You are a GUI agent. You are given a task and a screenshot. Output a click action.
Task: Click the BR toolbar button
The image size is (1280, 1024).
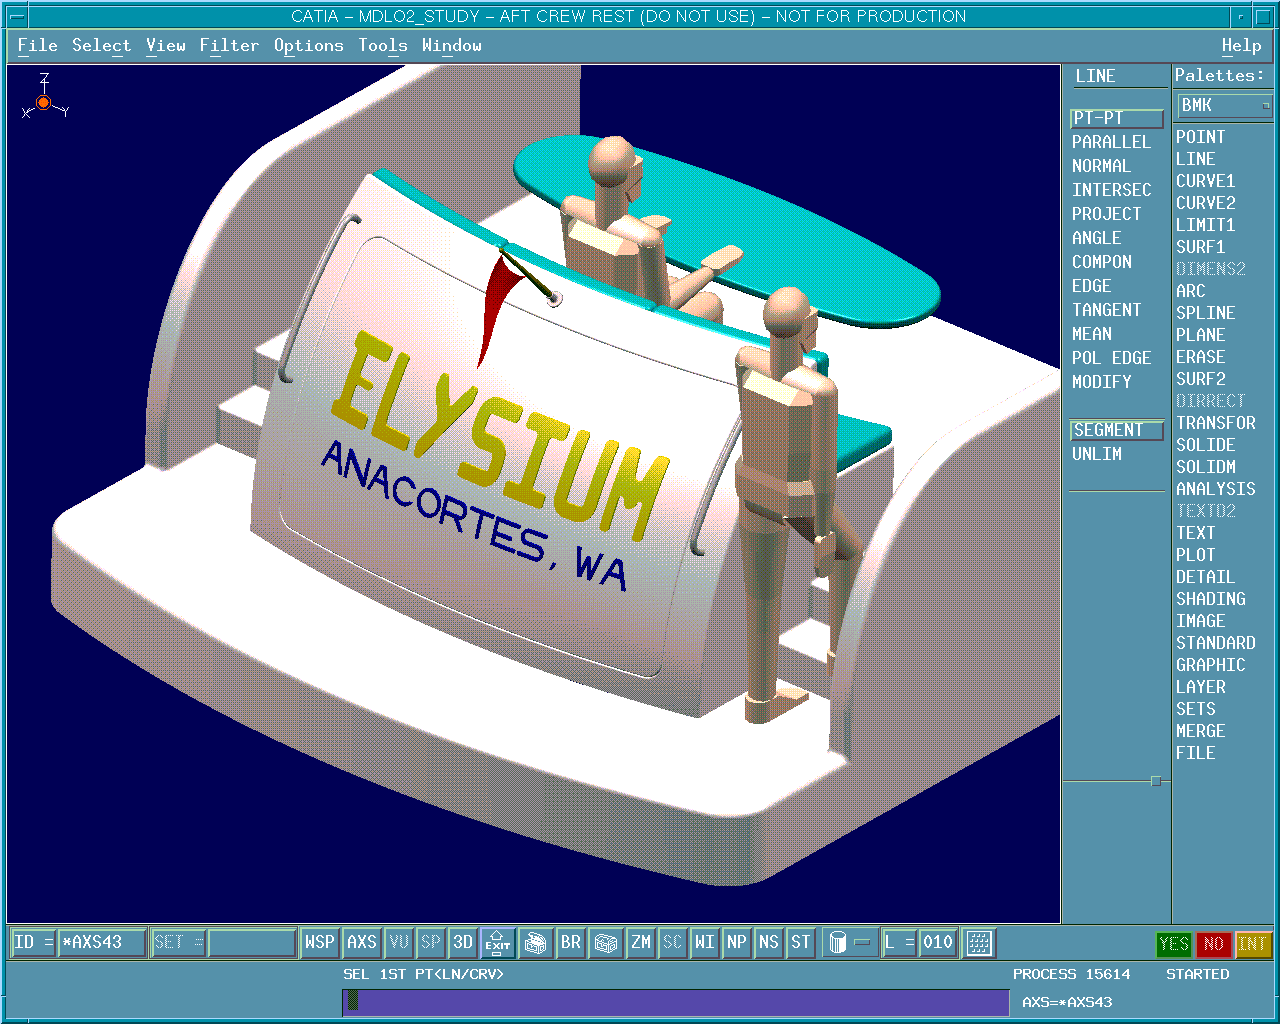pos(570,942)
